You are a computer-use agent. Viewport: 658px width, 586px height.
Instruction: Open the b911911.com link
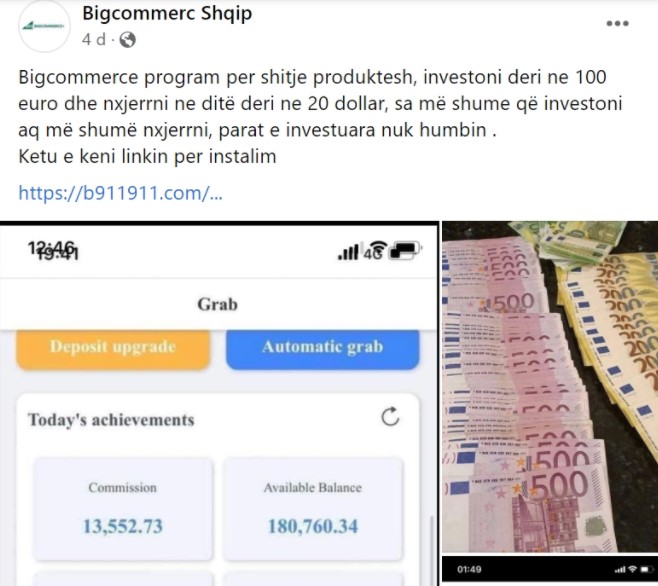click(x=120, y=193)
